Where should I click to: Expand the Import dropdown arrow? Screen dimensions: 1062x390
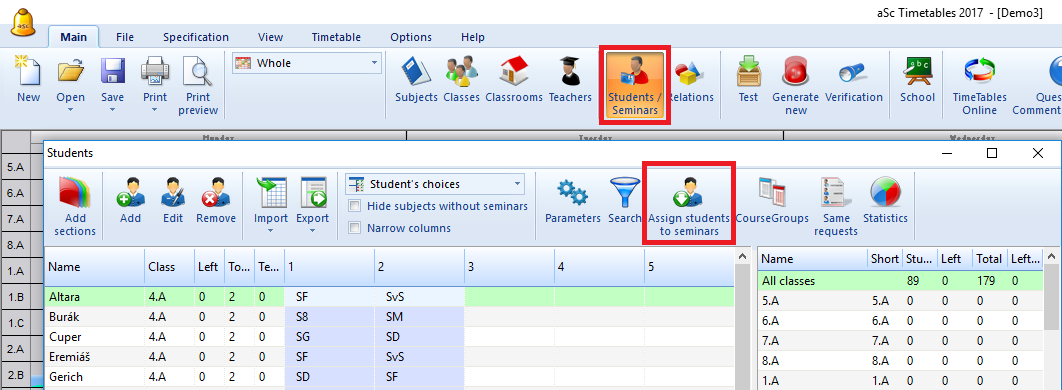point(270,230)
